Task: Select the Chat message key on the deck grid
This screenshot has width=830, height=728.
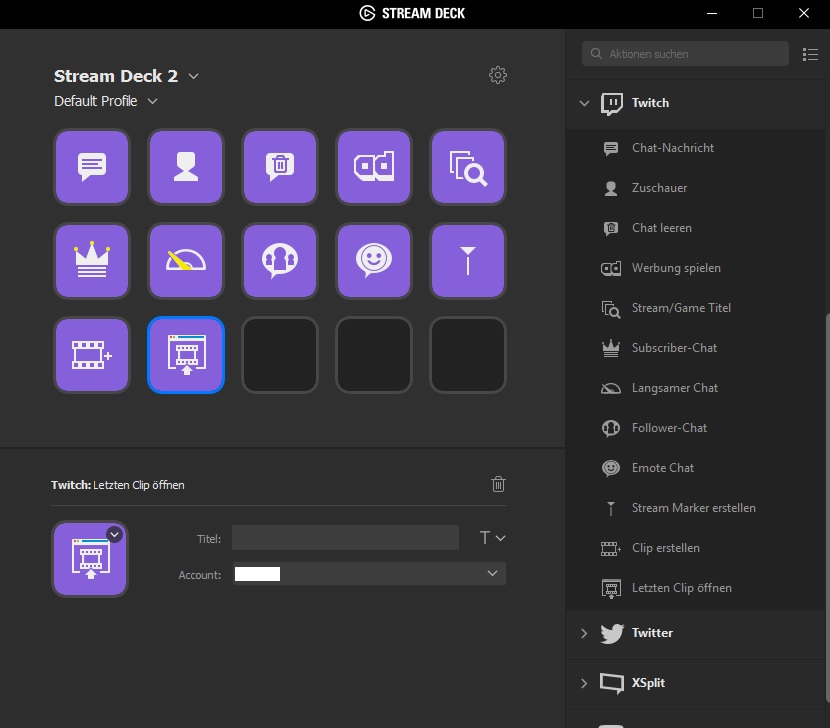Action: [x=92, y=167]
